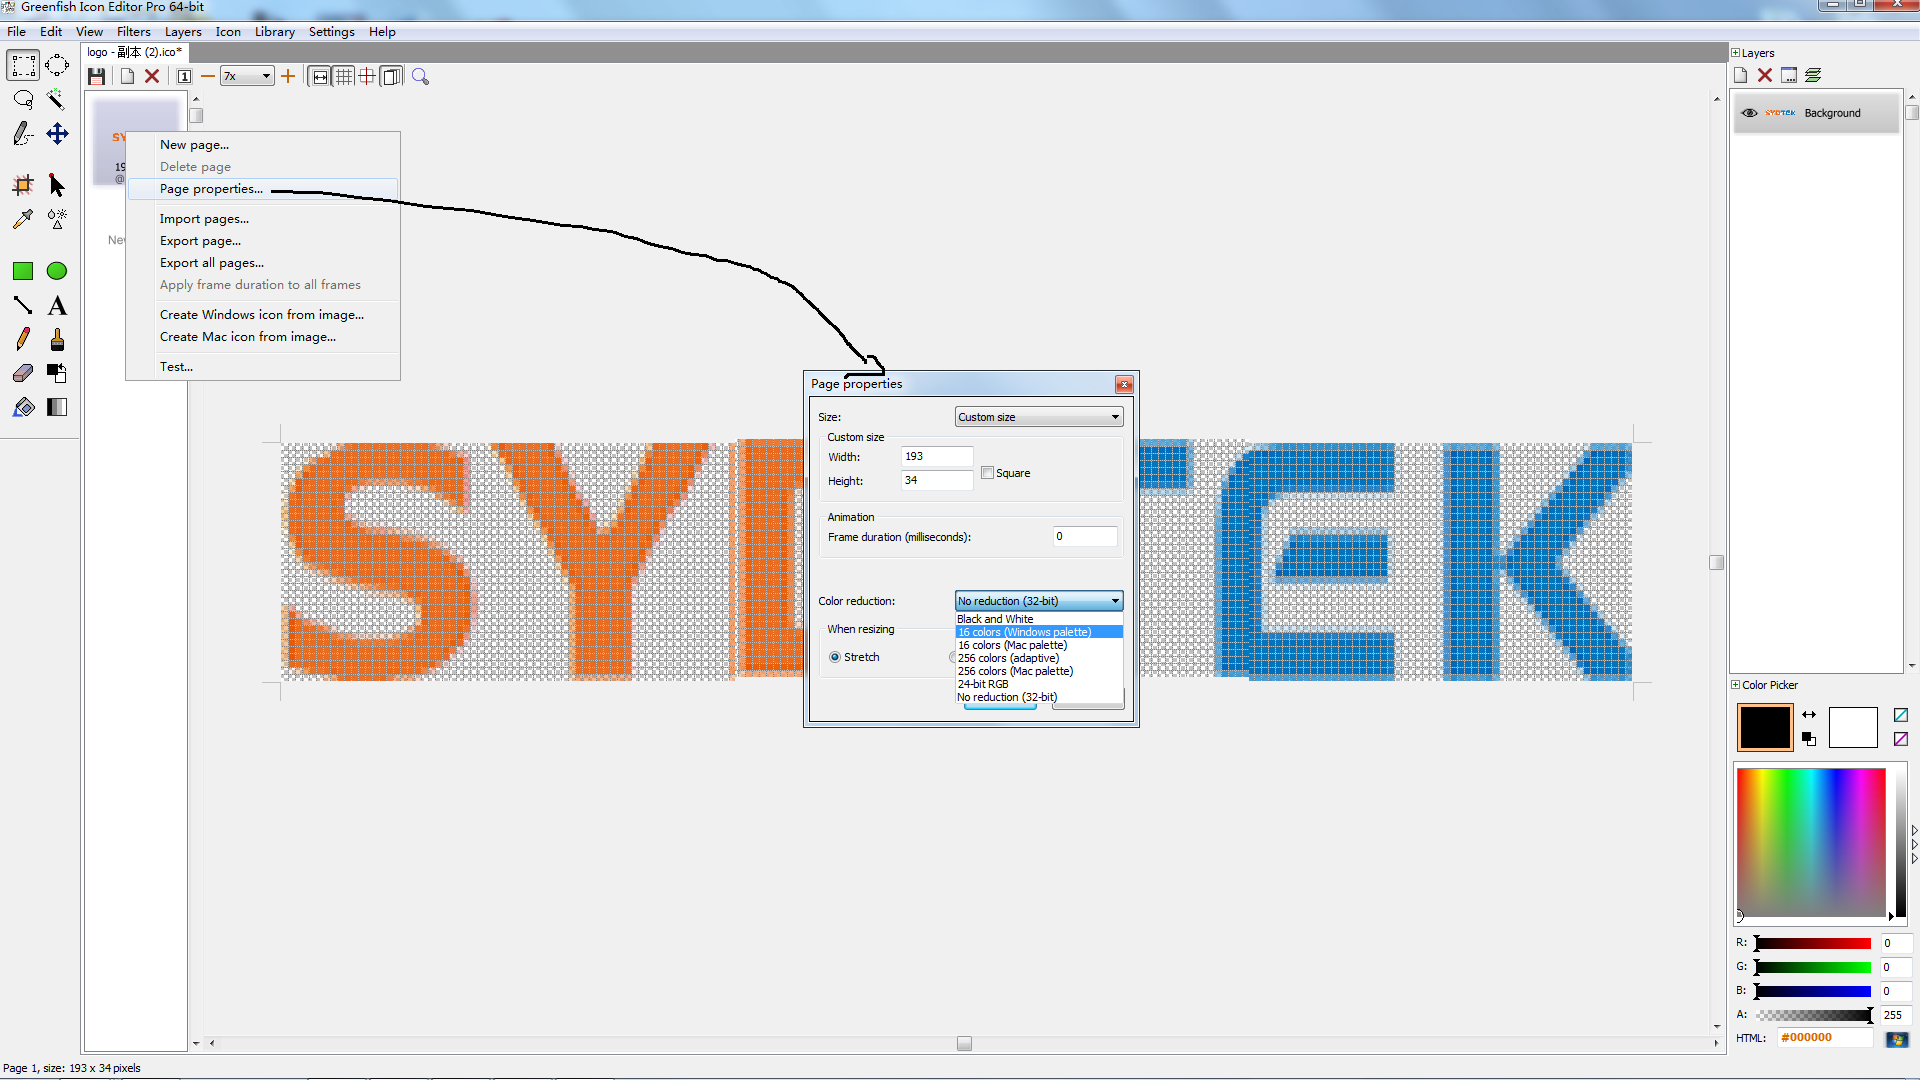Screen dimensions: 1920x1080
Task: Select the blur/sharpen retouch tool
Action: tap(57, 219)
